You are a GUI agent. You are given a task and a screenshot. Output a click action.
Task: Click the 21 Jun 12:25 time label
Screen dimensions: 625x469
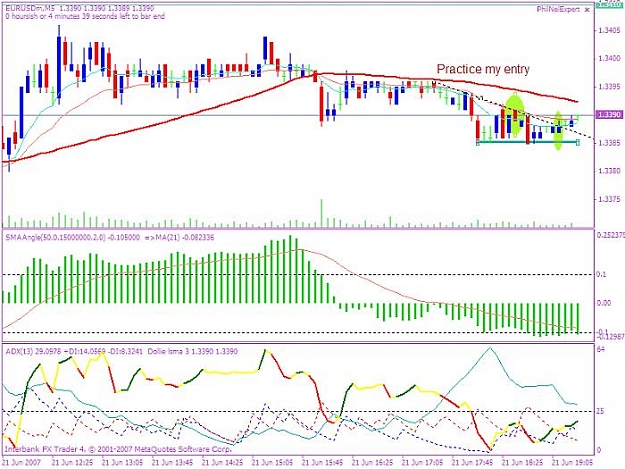72,463
